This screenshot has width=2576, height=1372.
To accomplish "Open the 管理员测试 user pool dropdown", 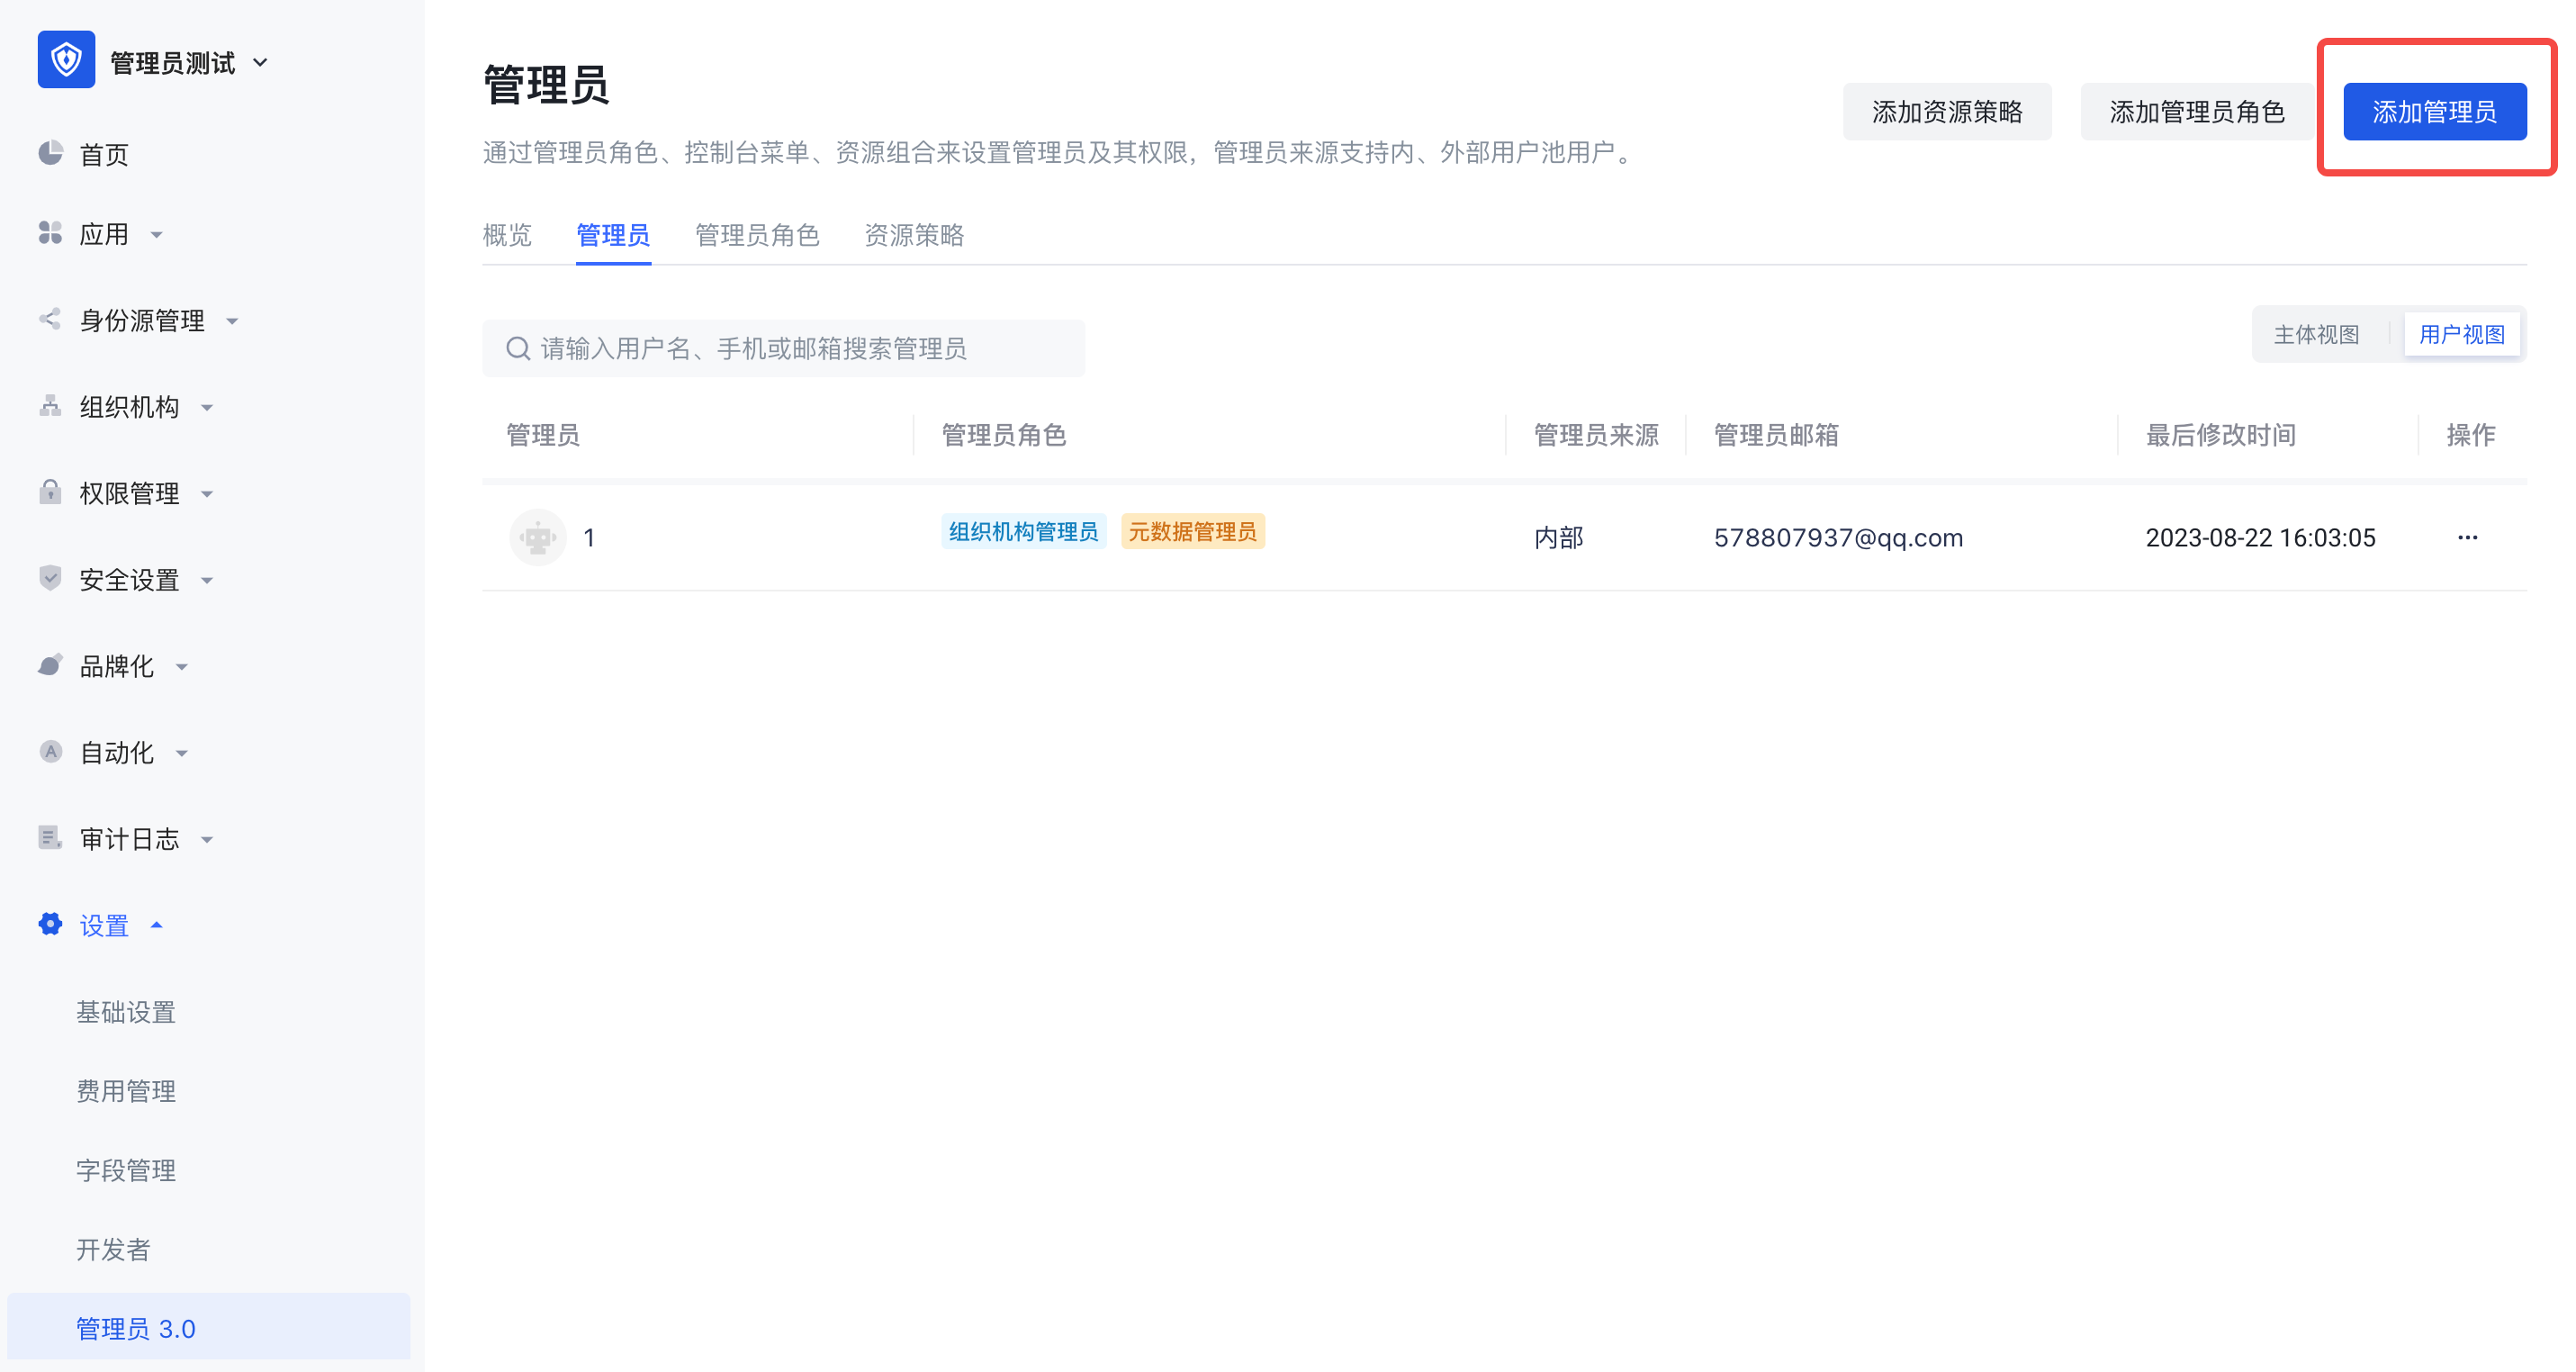I will pyautogui.click(x=190, y=62).
